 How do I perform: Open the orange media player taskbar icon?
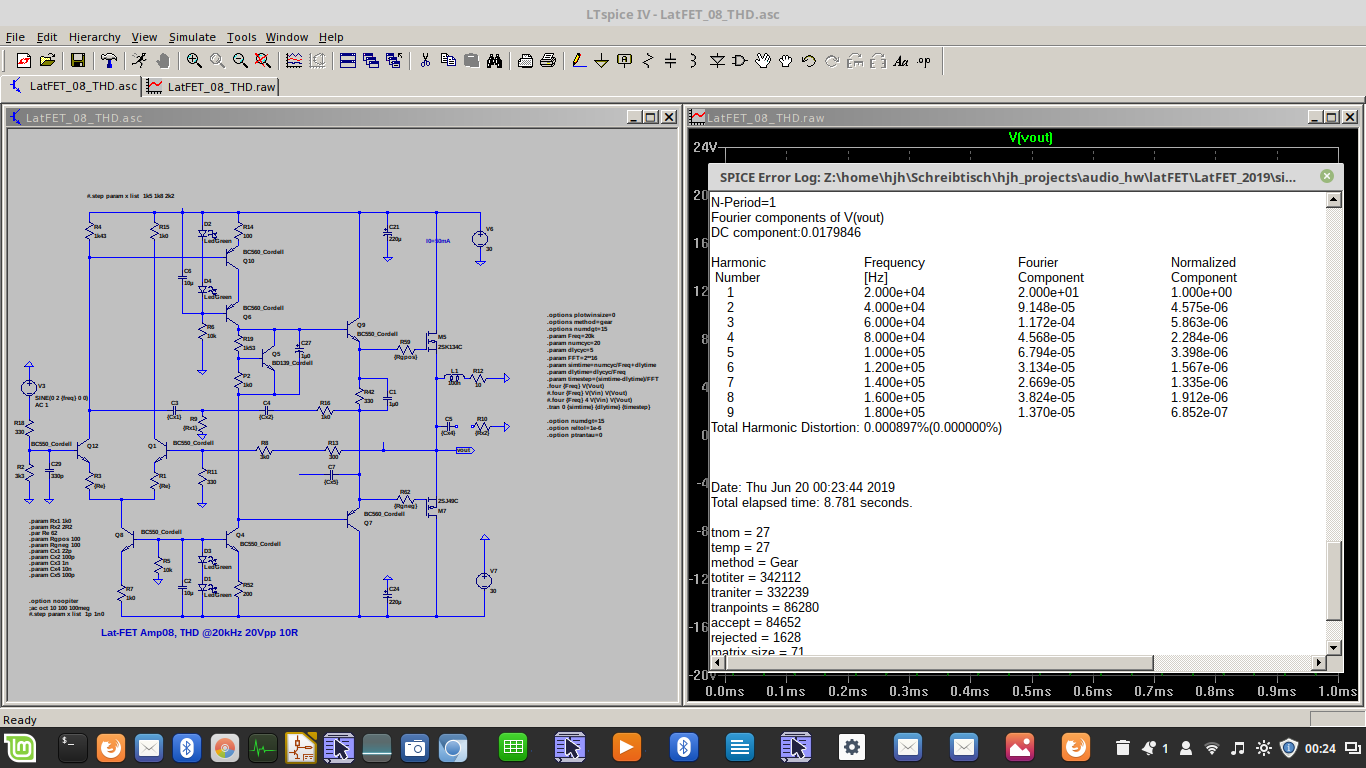[x=626, y=747]
